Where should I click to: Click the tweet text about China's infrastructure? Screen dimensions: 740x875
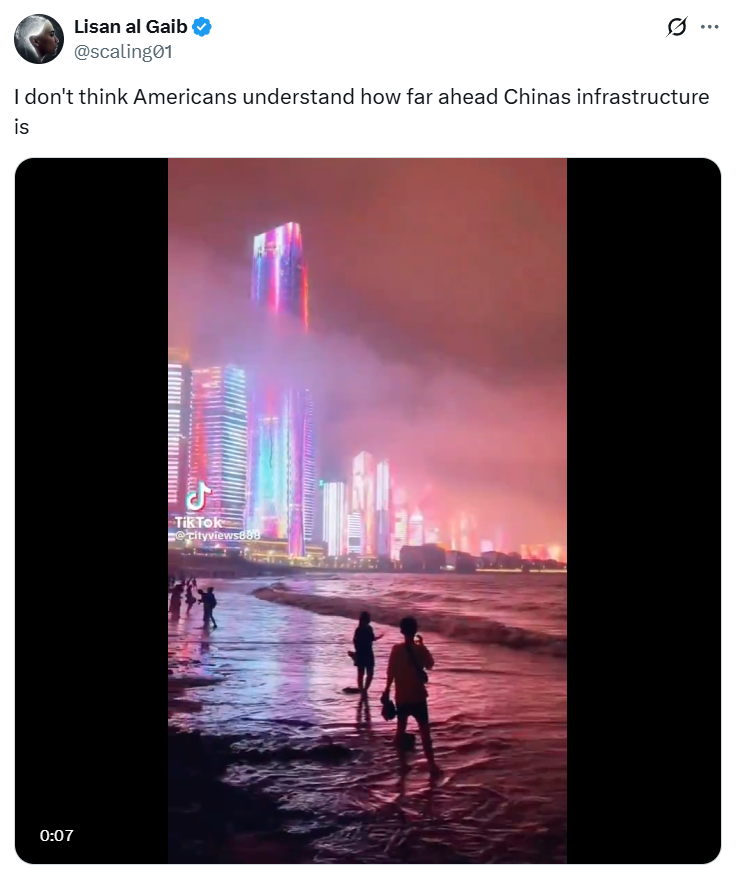click(361, 112)
